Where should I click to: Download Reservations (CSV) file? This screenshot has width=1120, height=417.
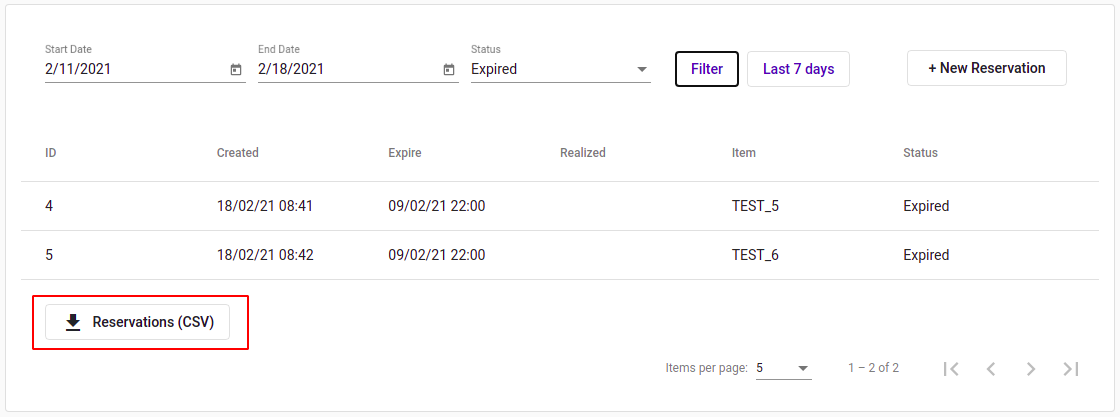tap(139, 322)
